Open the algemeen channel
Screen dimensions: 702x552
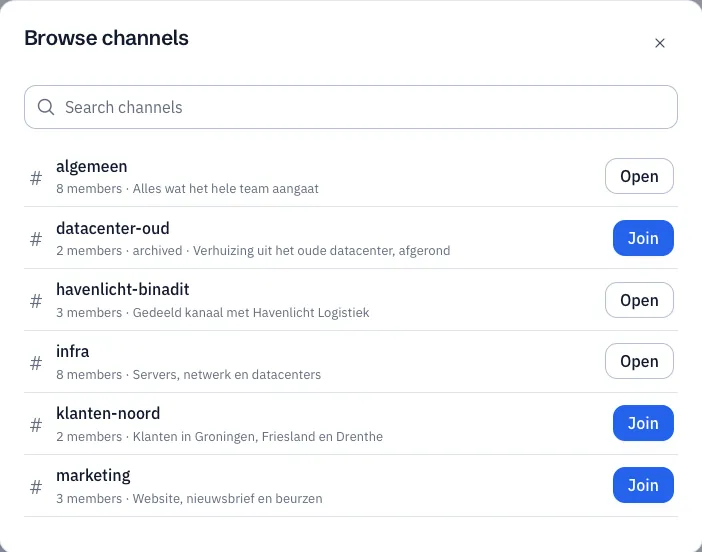tap(639, 176)
